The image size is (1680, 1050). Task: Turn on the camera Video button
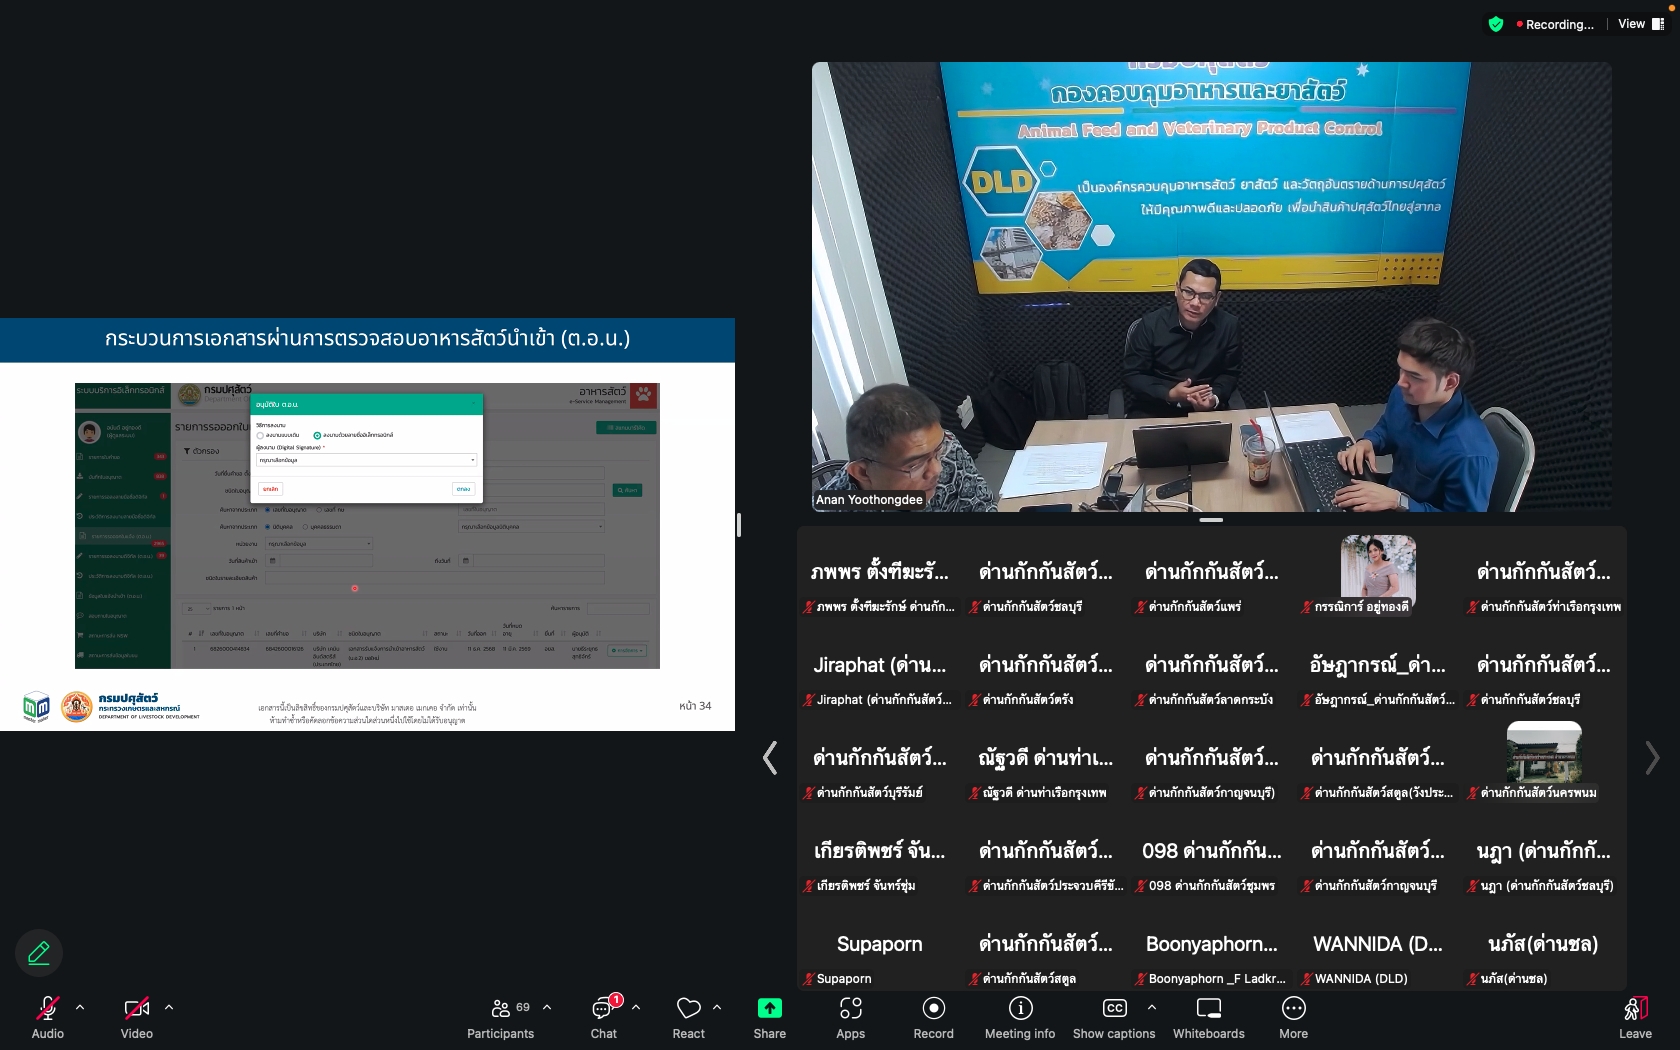click(136, 1017)
